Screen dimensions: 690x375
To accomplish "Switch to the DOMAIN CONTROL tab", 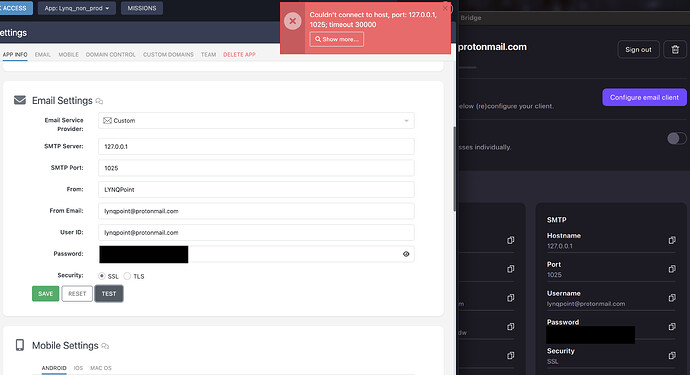I will (110, 55).
